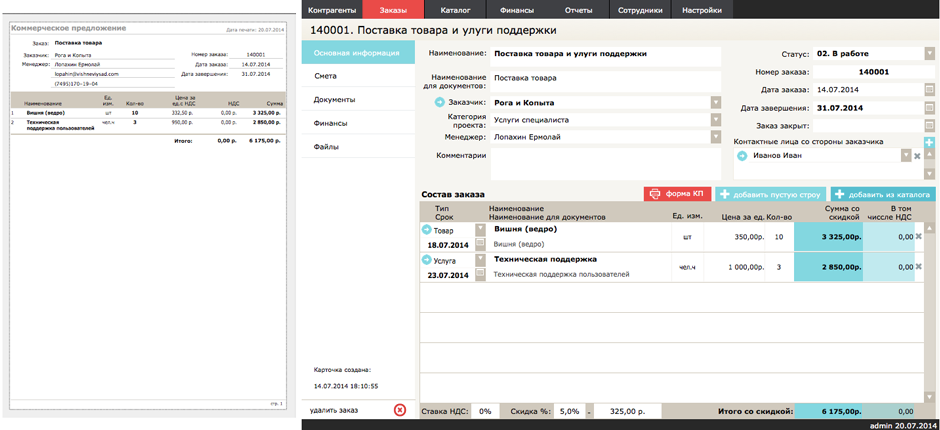The image size is (940, 430).
Task: Expand the Статус dropdown
Action: point(929,53)
